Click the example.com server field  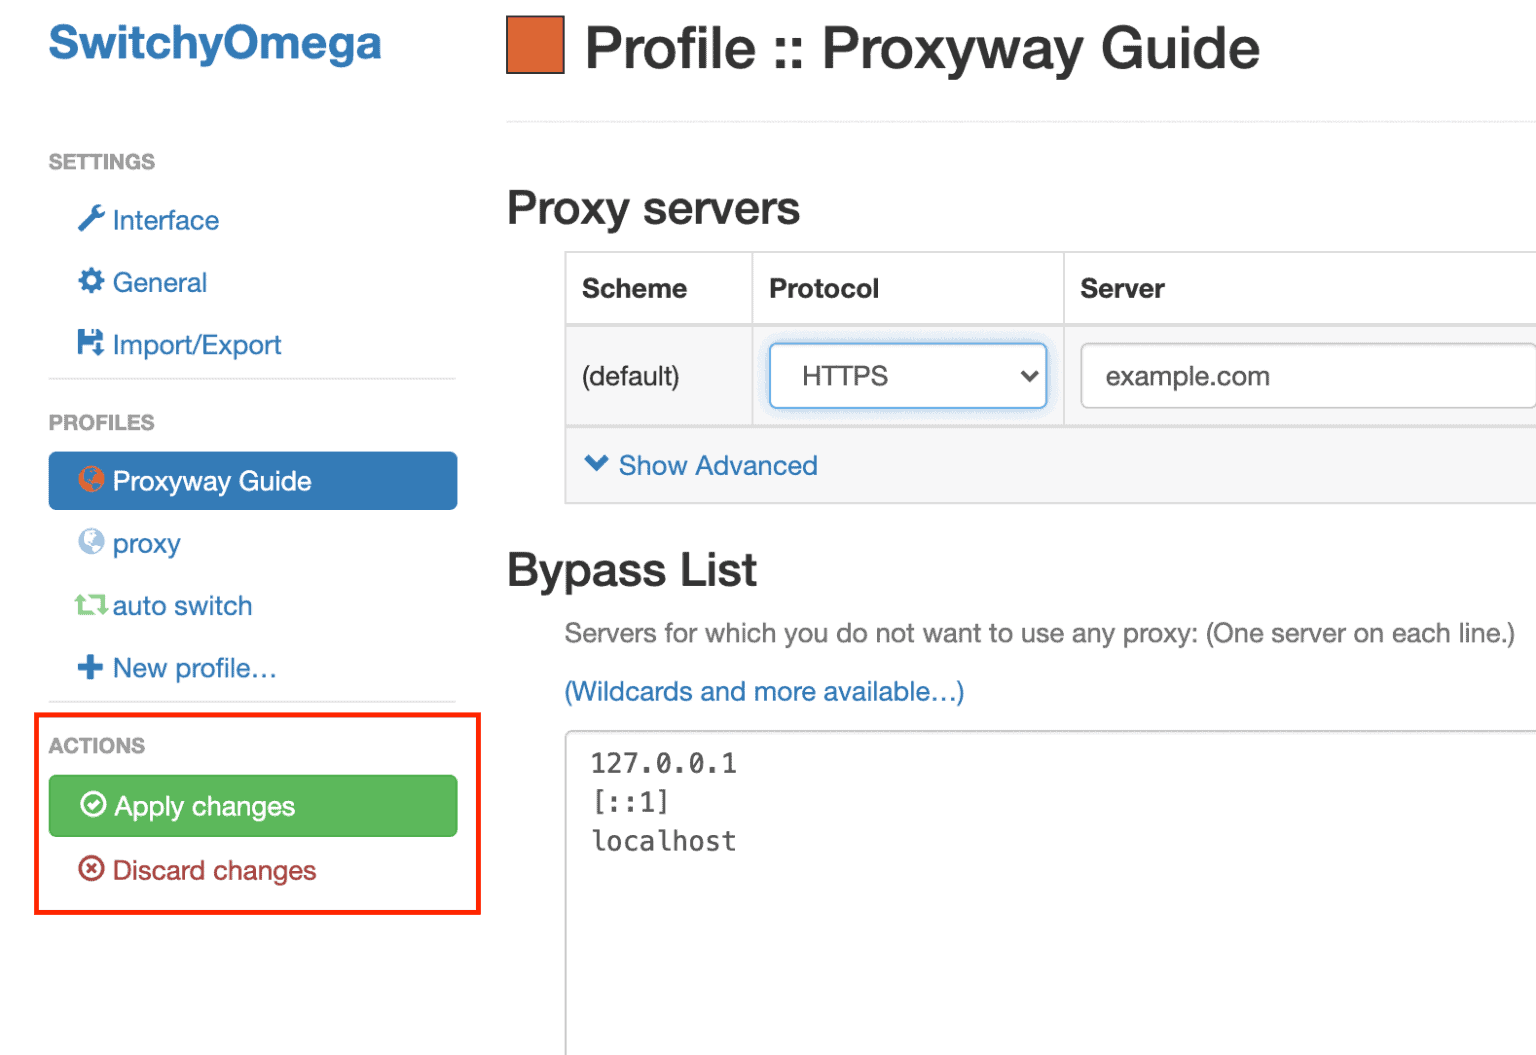click(1300, 376)
